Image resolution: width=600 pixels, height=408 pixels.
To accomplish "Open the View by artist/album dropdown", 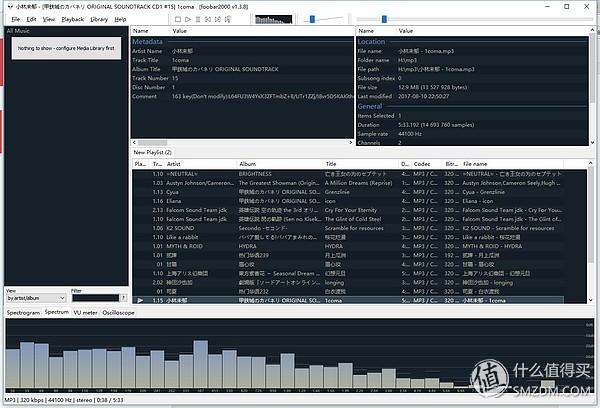I will tap(35, 298).
